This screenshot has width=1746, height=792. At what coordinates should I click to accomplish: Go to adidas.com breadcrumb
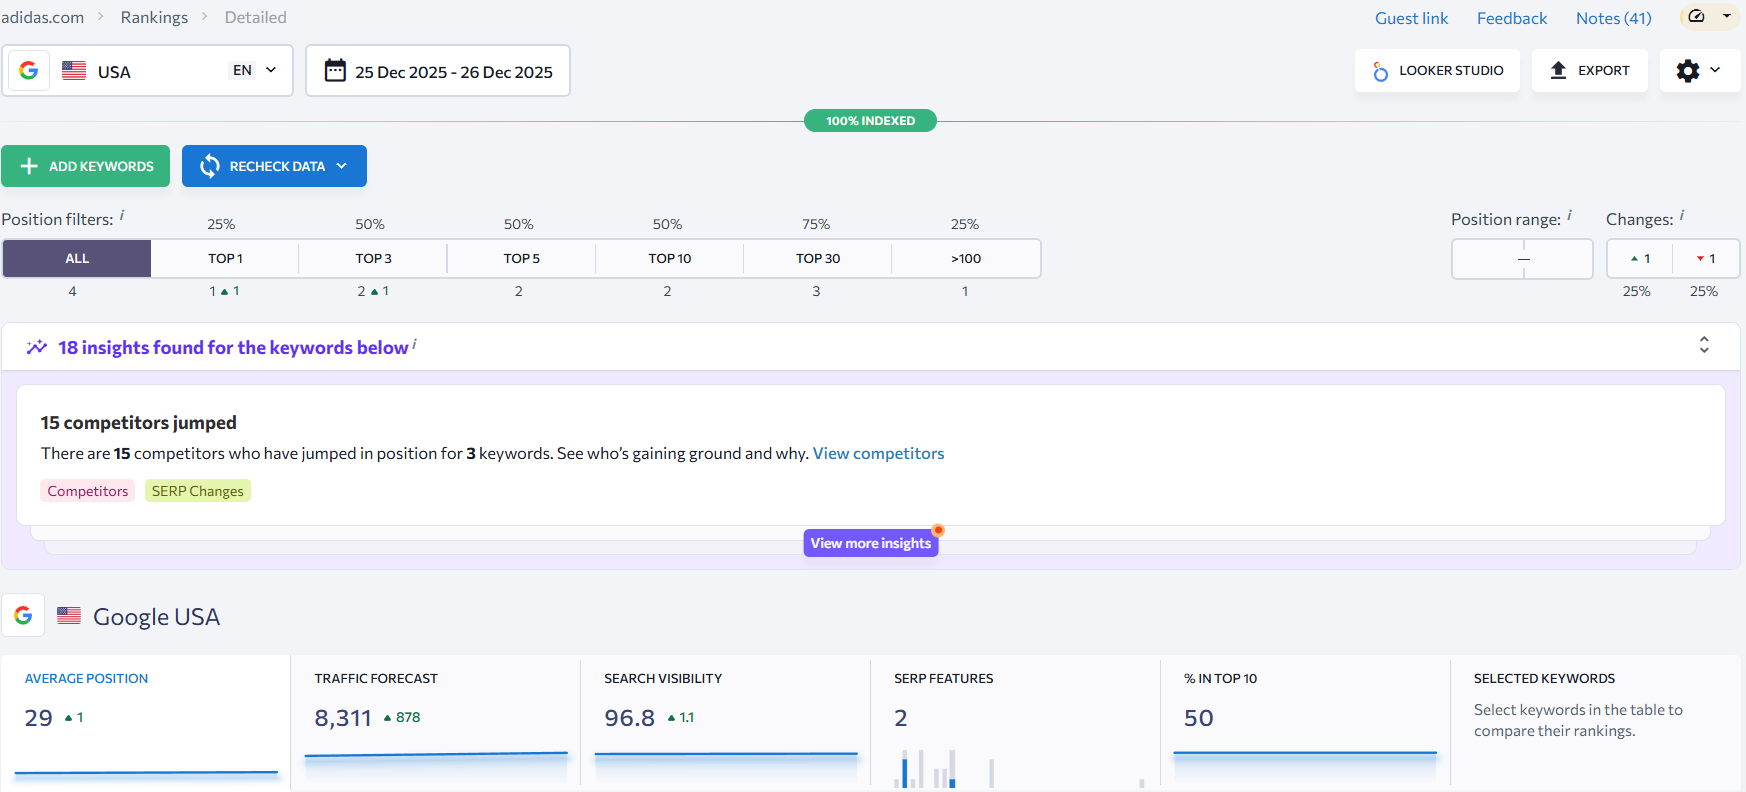43,17
